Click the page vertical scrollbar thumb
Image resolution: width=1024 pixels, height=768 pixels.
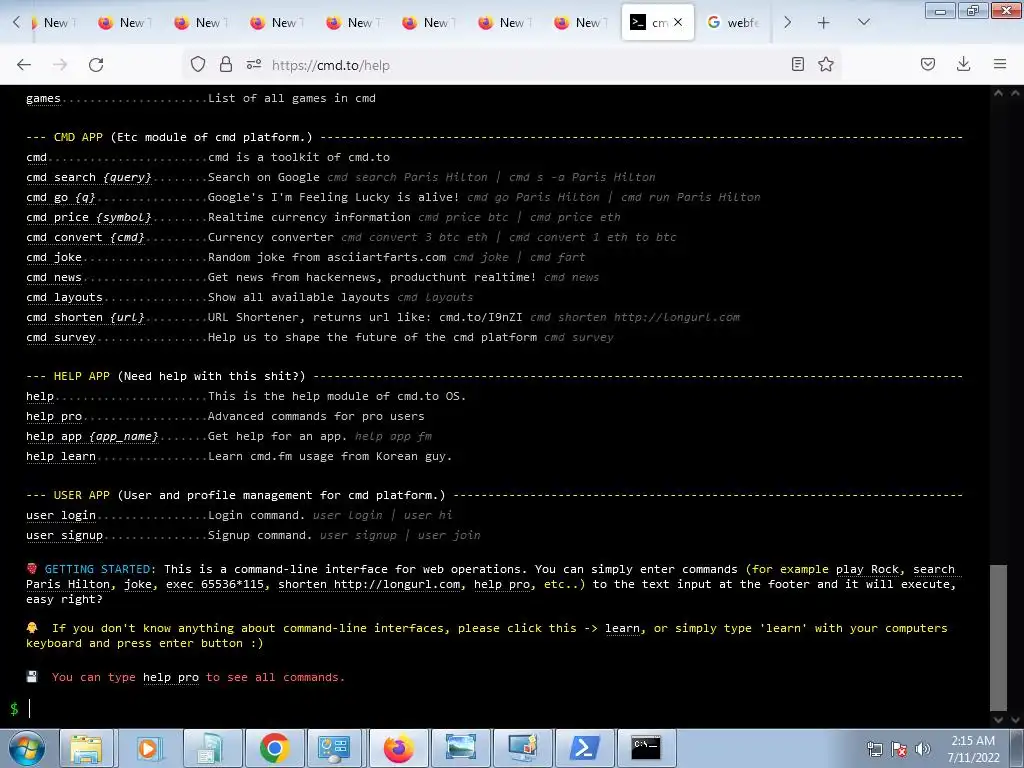[998, 637]
